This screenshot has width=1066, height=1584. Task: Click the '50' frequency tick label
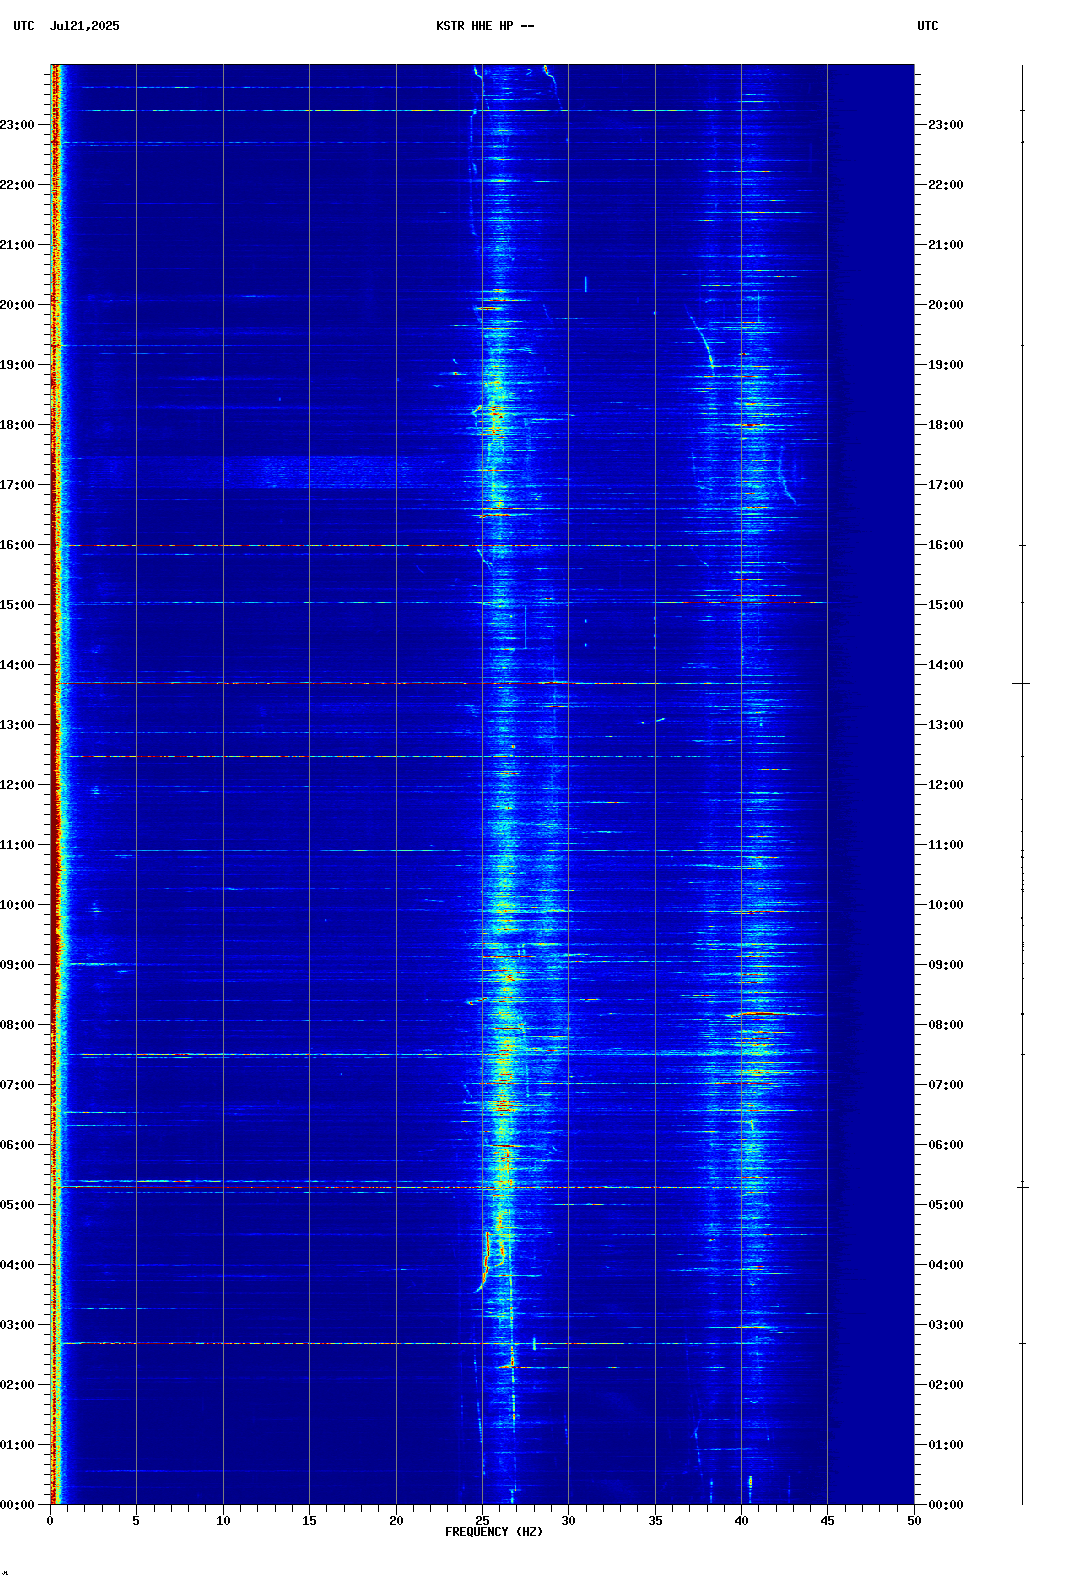tap(914, 1521)
